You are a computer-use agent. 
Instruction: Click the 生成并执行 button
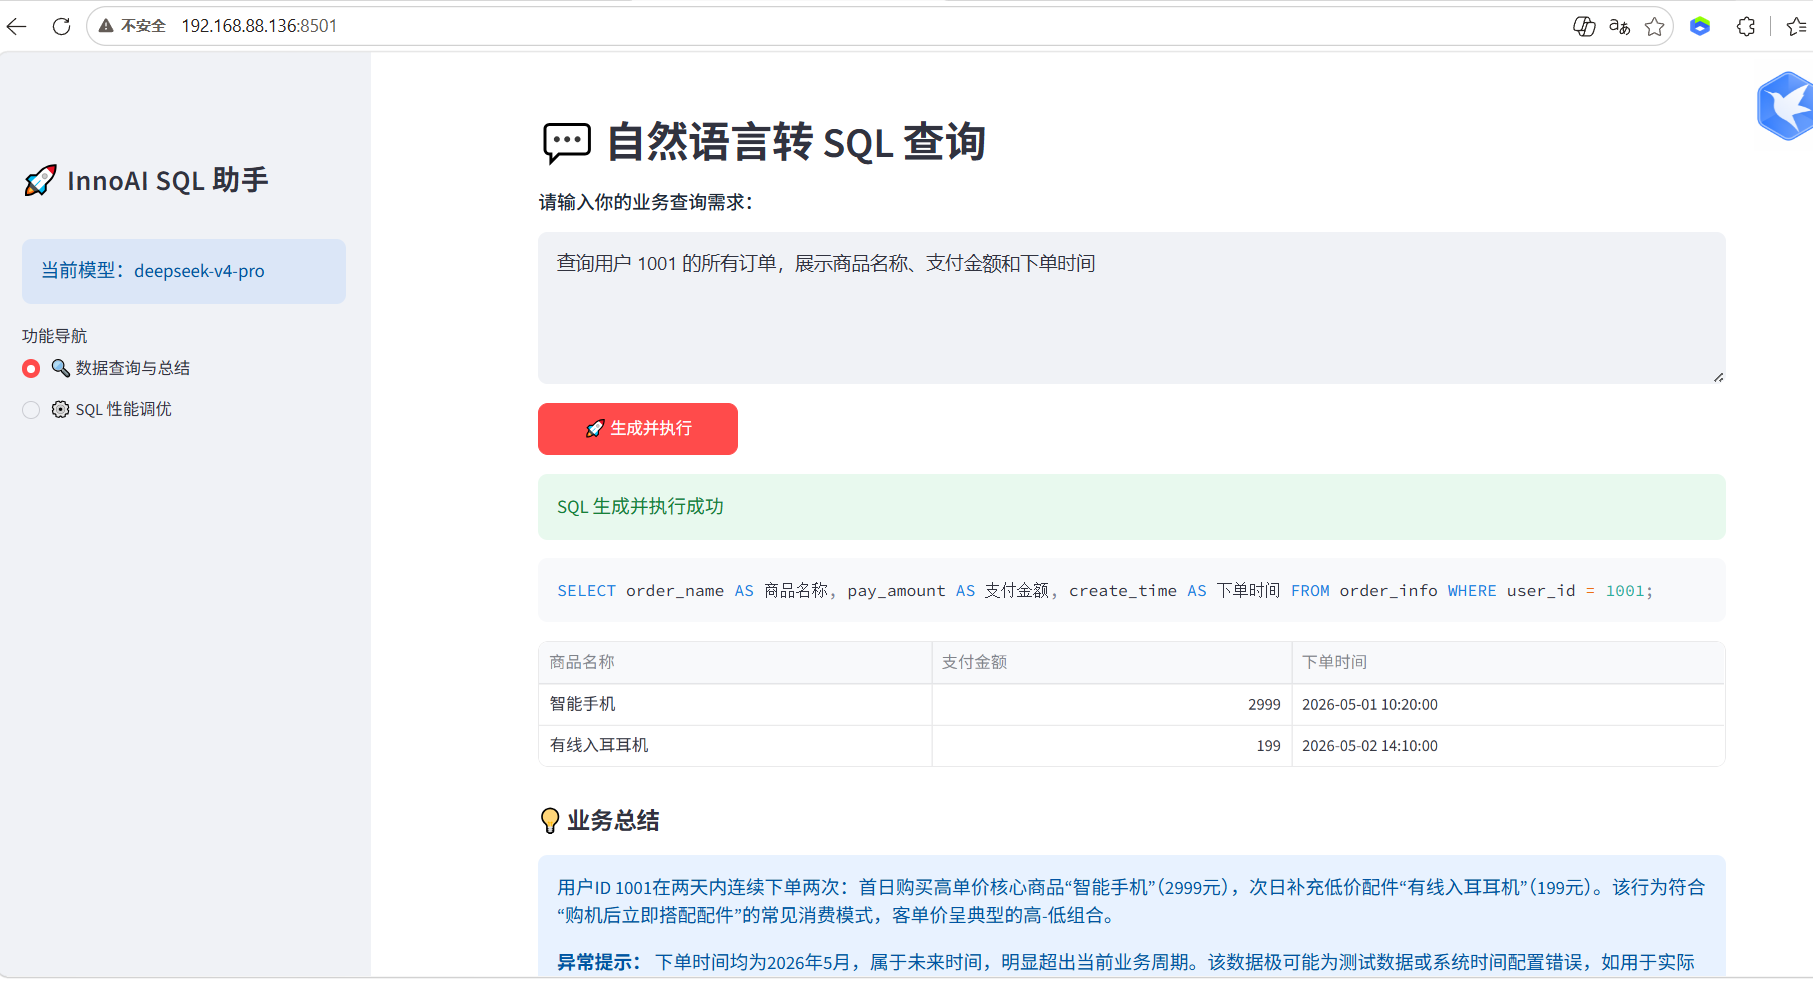638,429
